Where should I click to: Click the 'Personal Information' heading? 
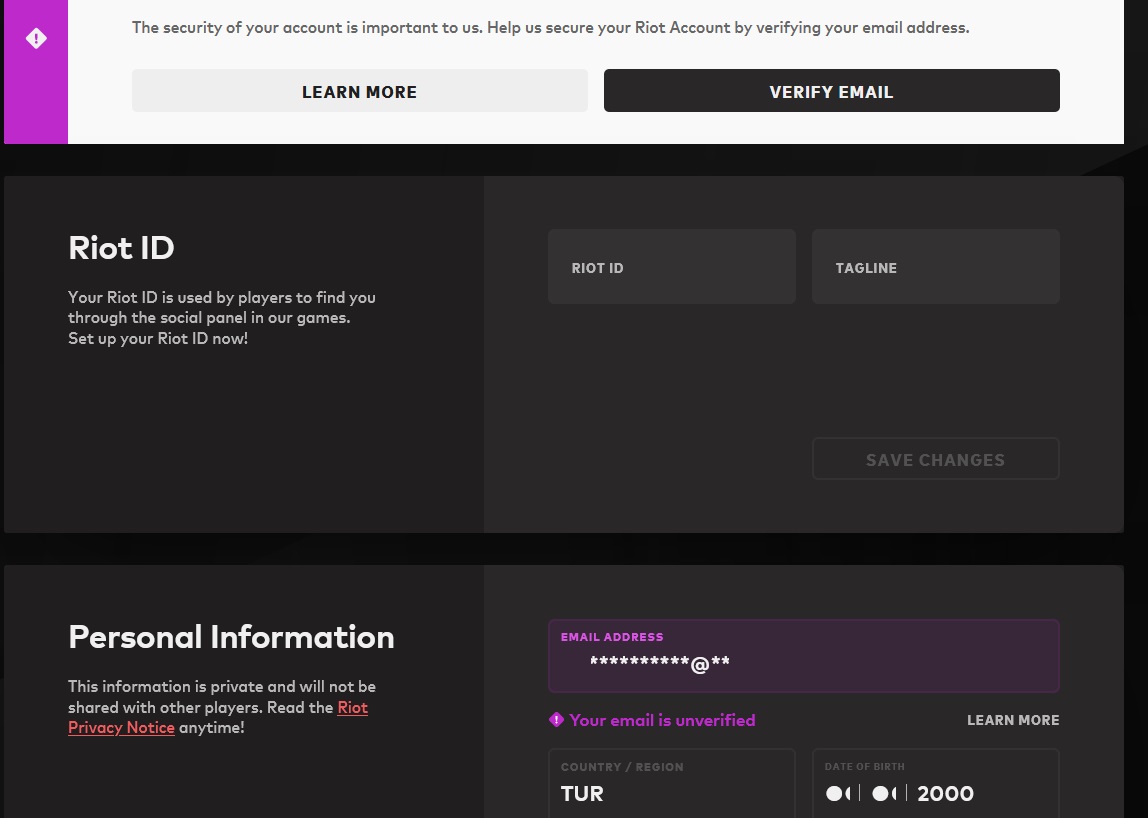coord(231,637)
